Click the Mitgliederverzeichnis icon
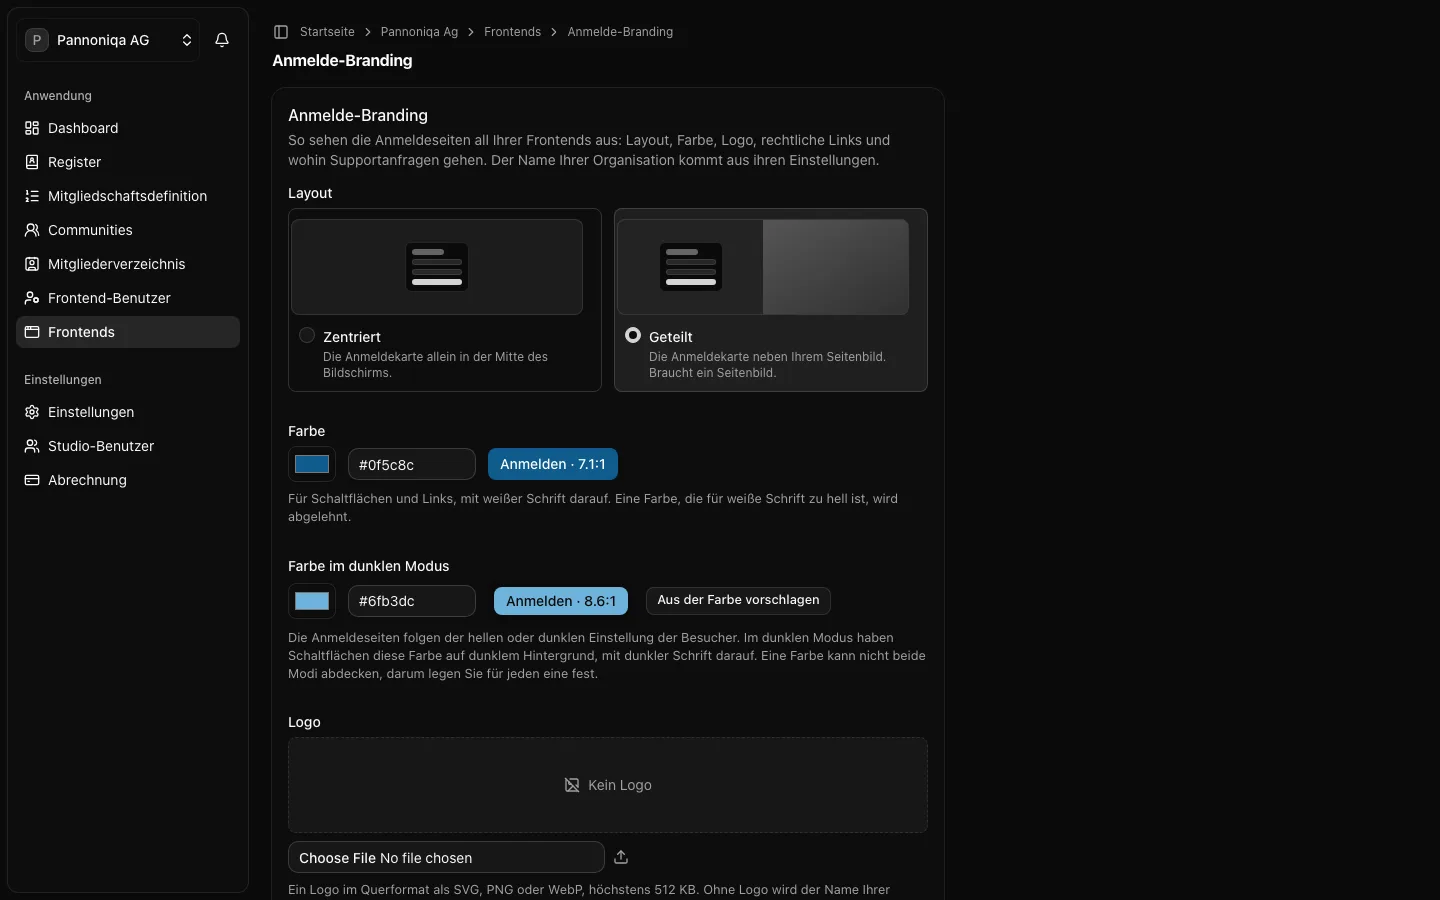The height and width of the screenshot is (900, 1440). pyautogui.click(x=32, y=264)
